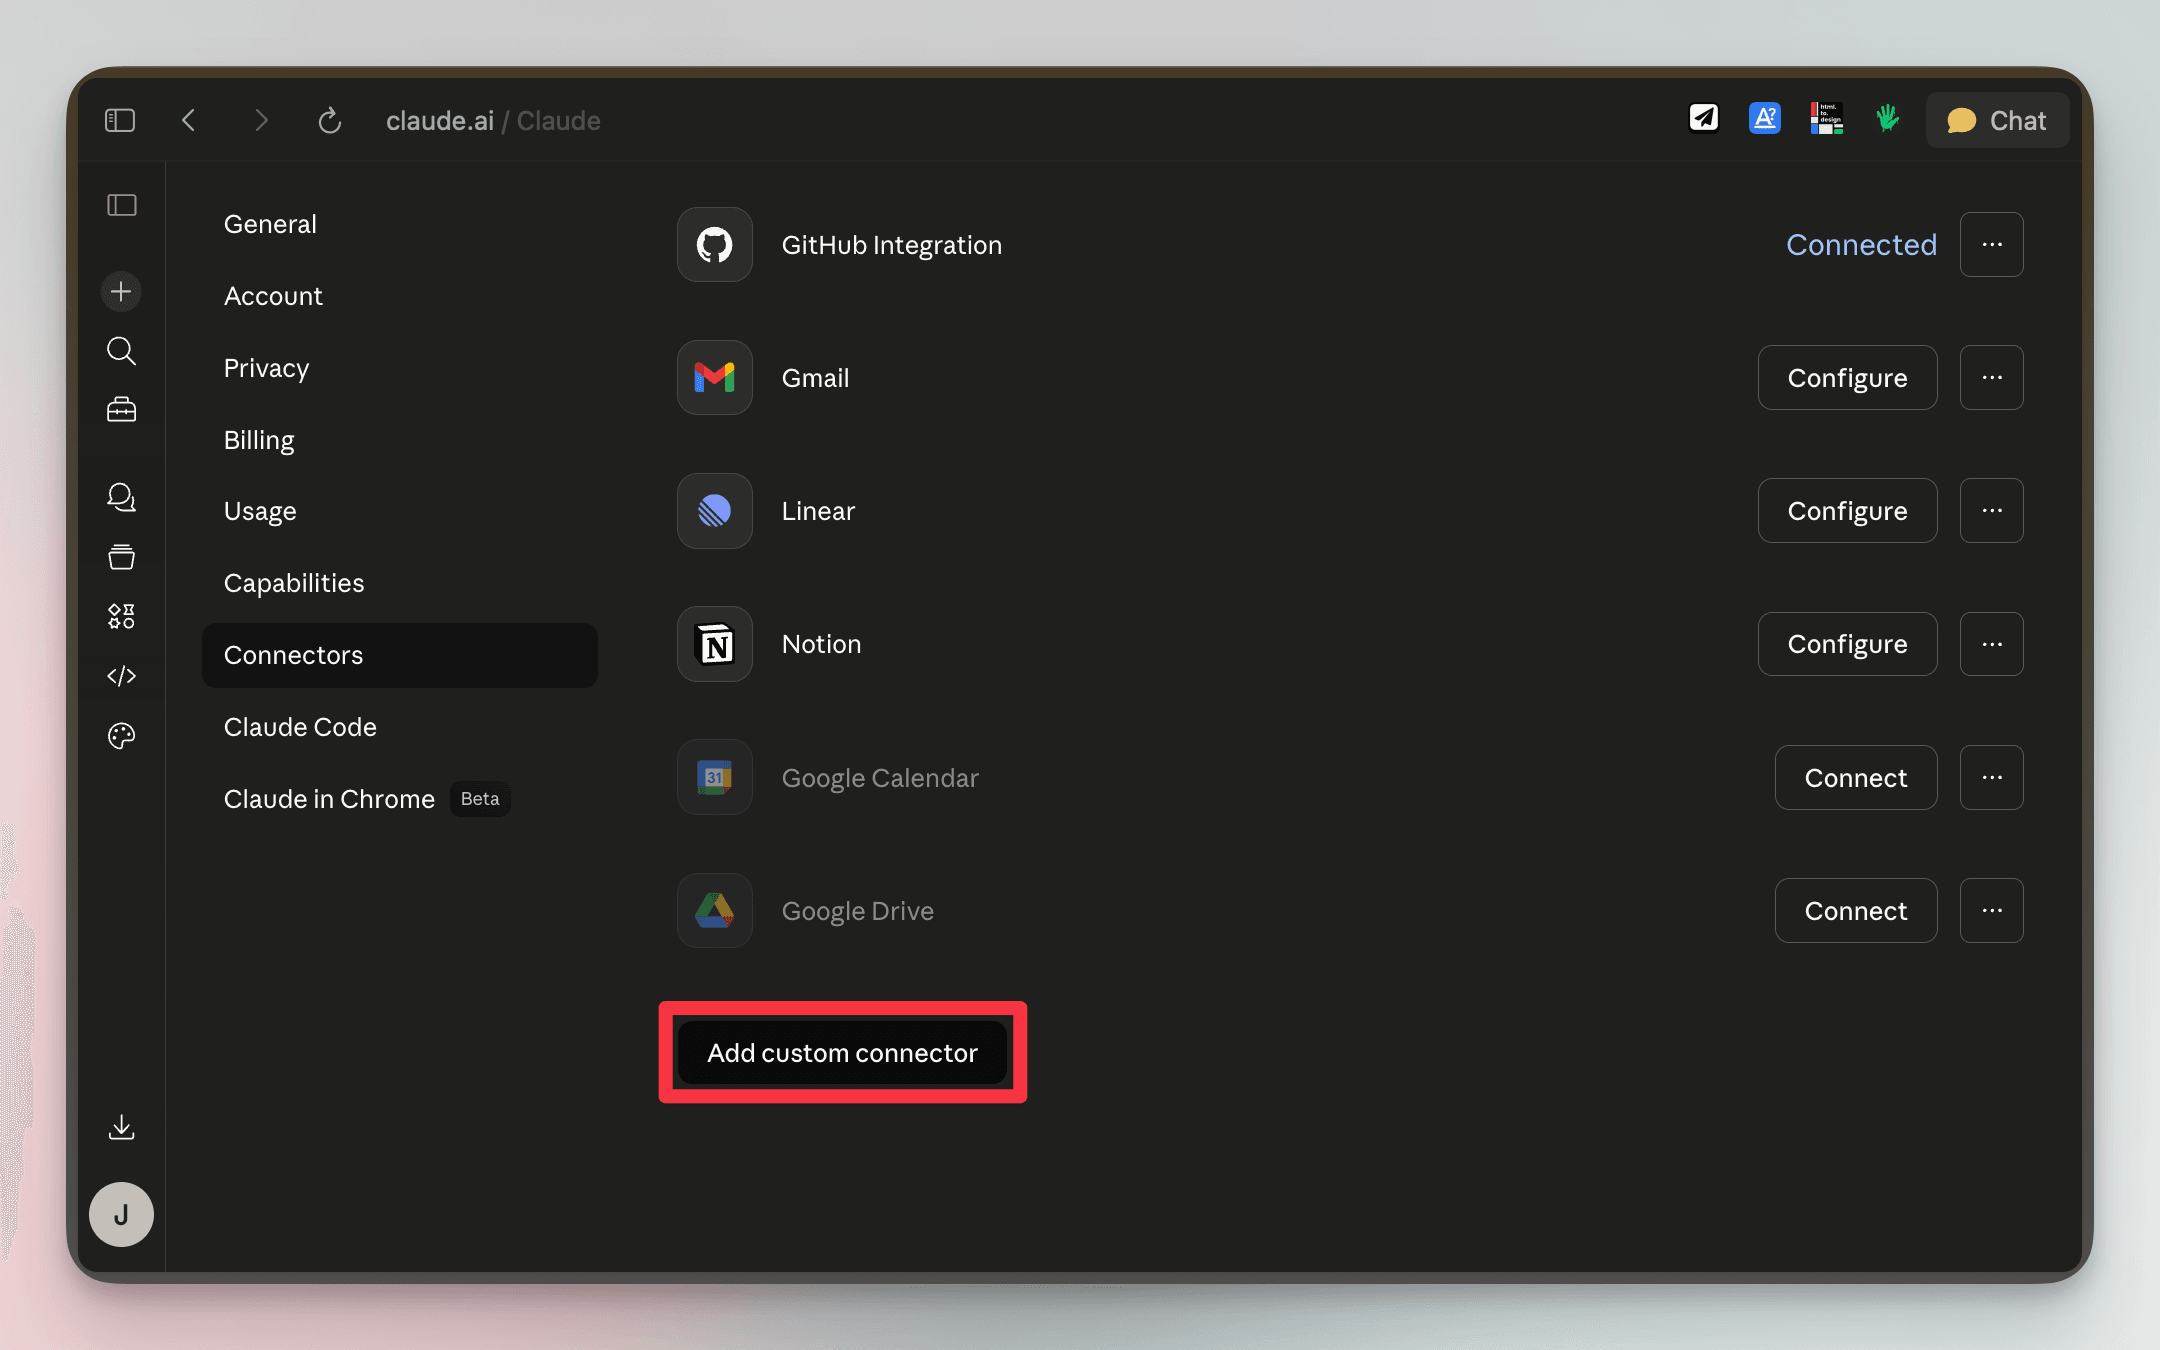Open more options for Google Drive
2160x1350 pixels.
pos(1992,910)
